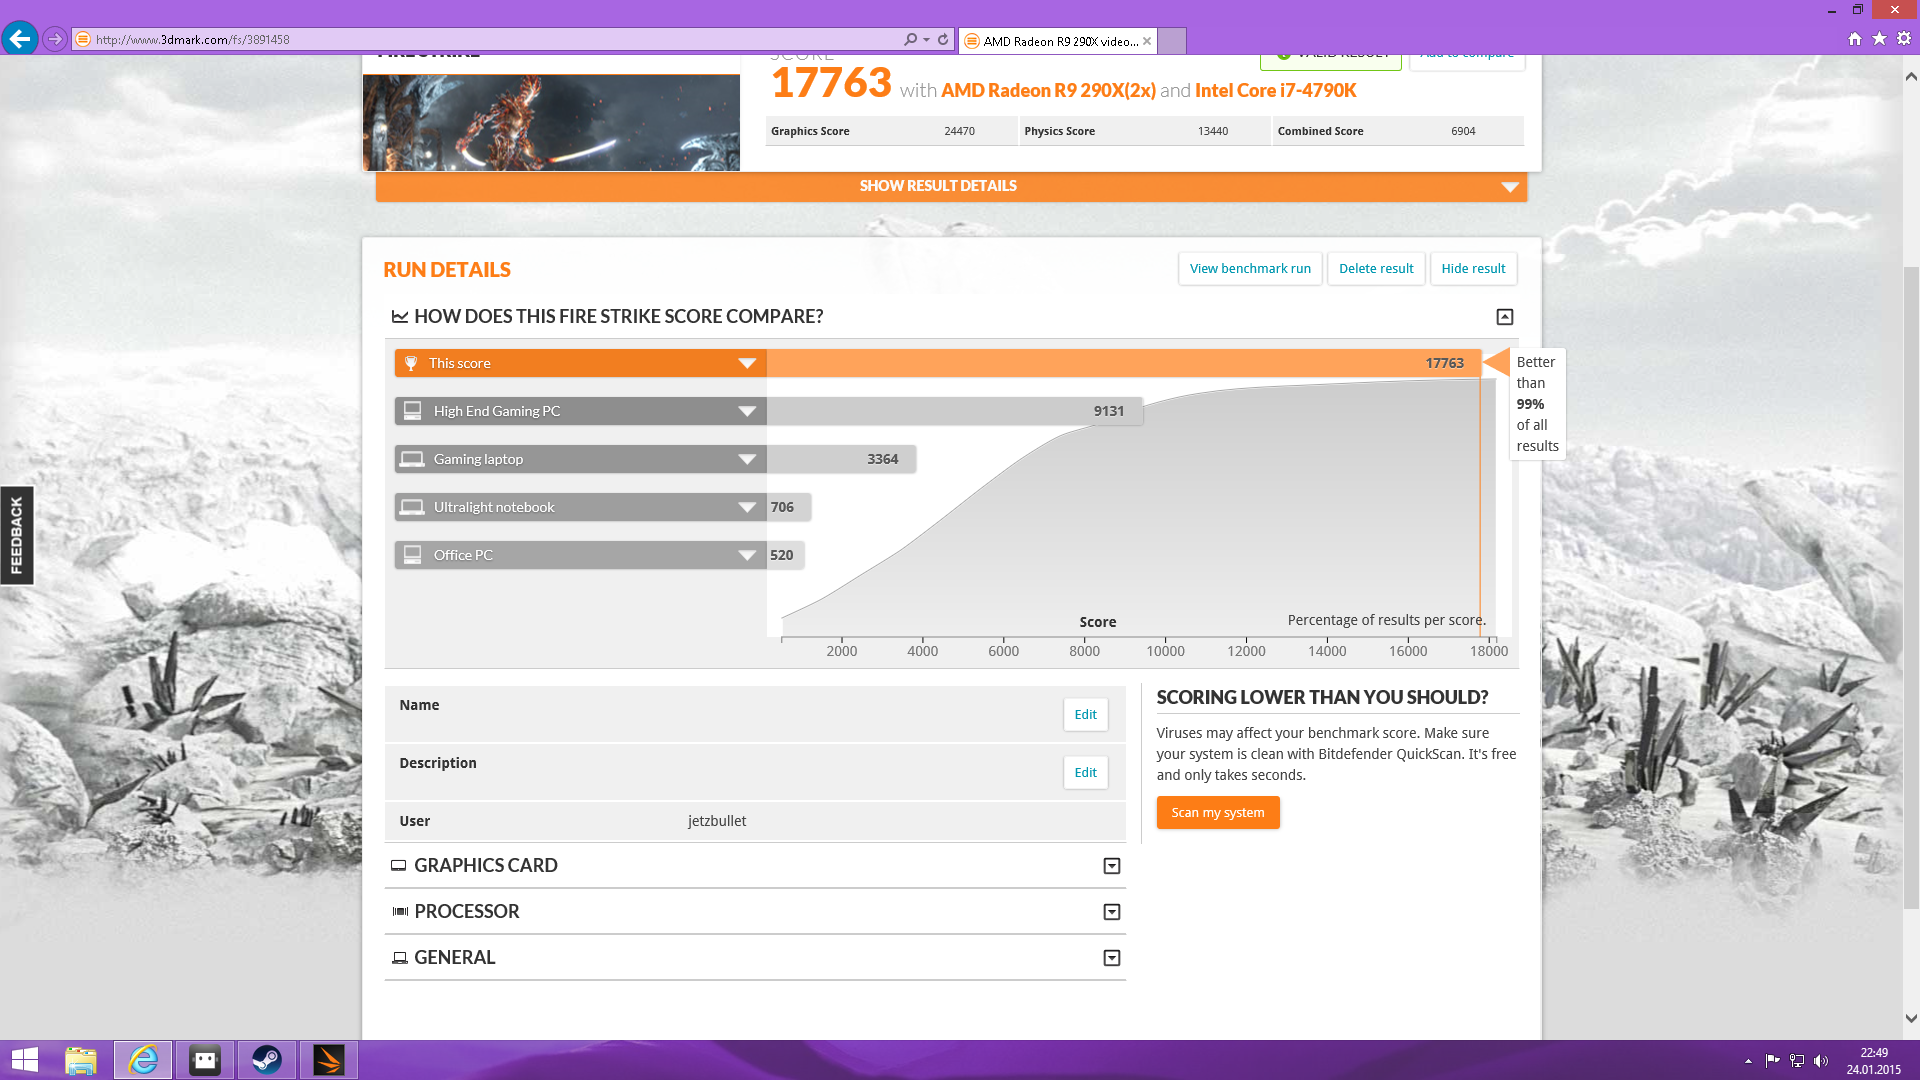Click Graphics Score value 24470

coord(959,131)
